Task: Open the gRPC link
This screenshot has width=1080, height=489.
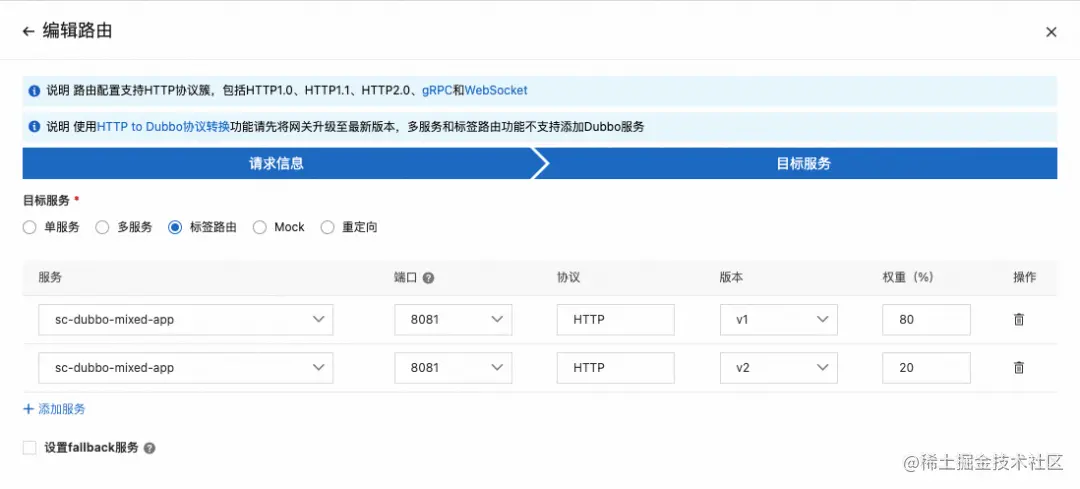Action: (437, 90)
